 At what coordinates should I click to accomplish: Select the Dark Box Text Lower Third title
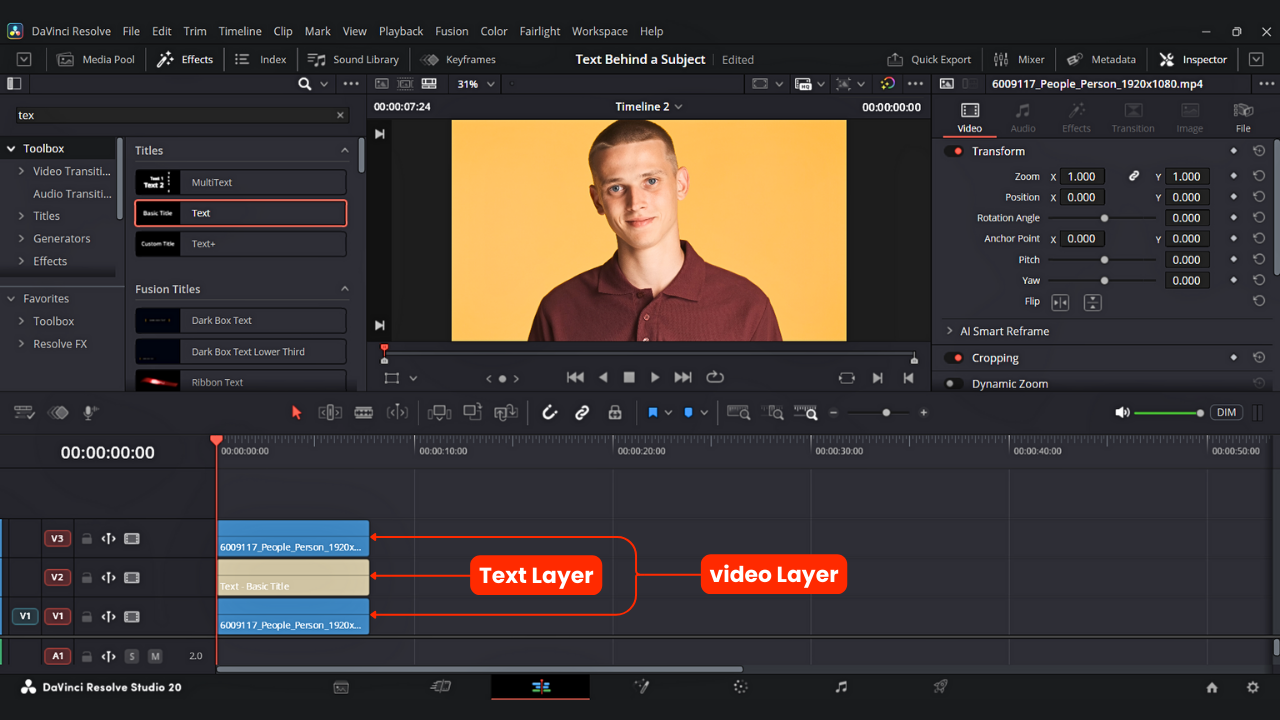coord(240,351)
